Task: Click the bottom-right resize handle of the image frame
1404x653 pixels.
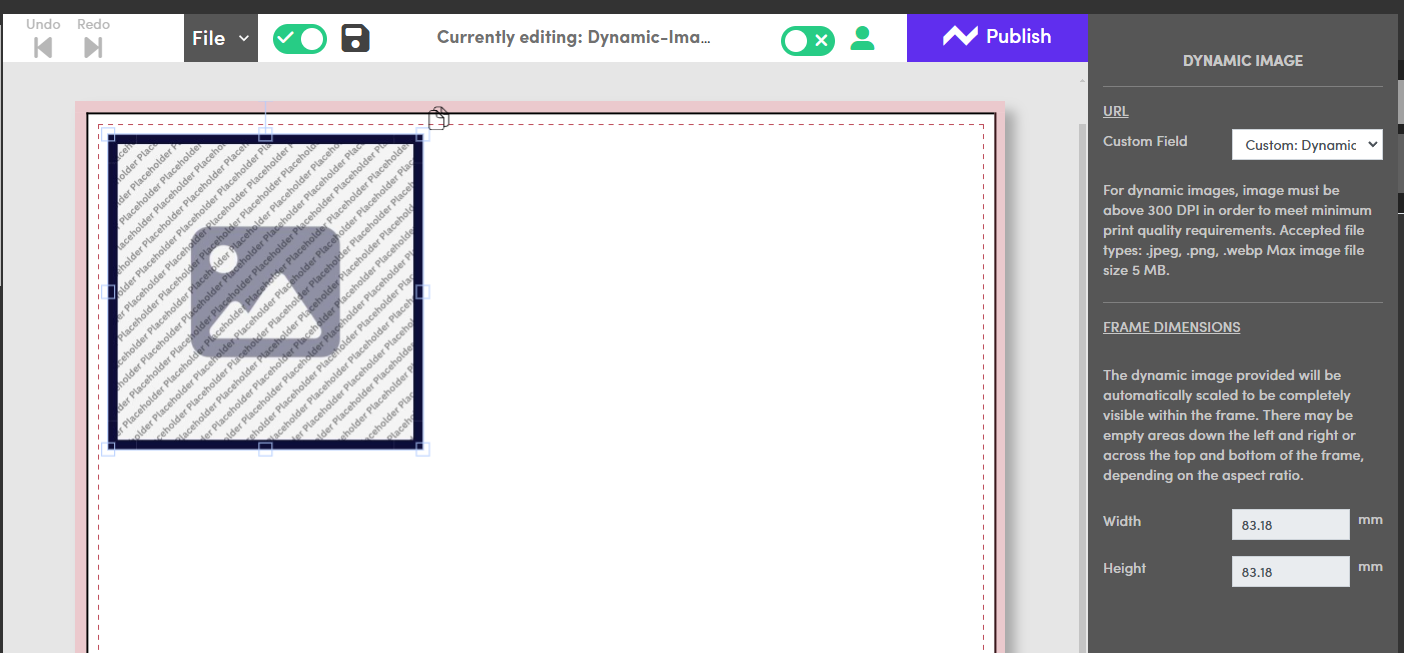Action: pos(422,449)
